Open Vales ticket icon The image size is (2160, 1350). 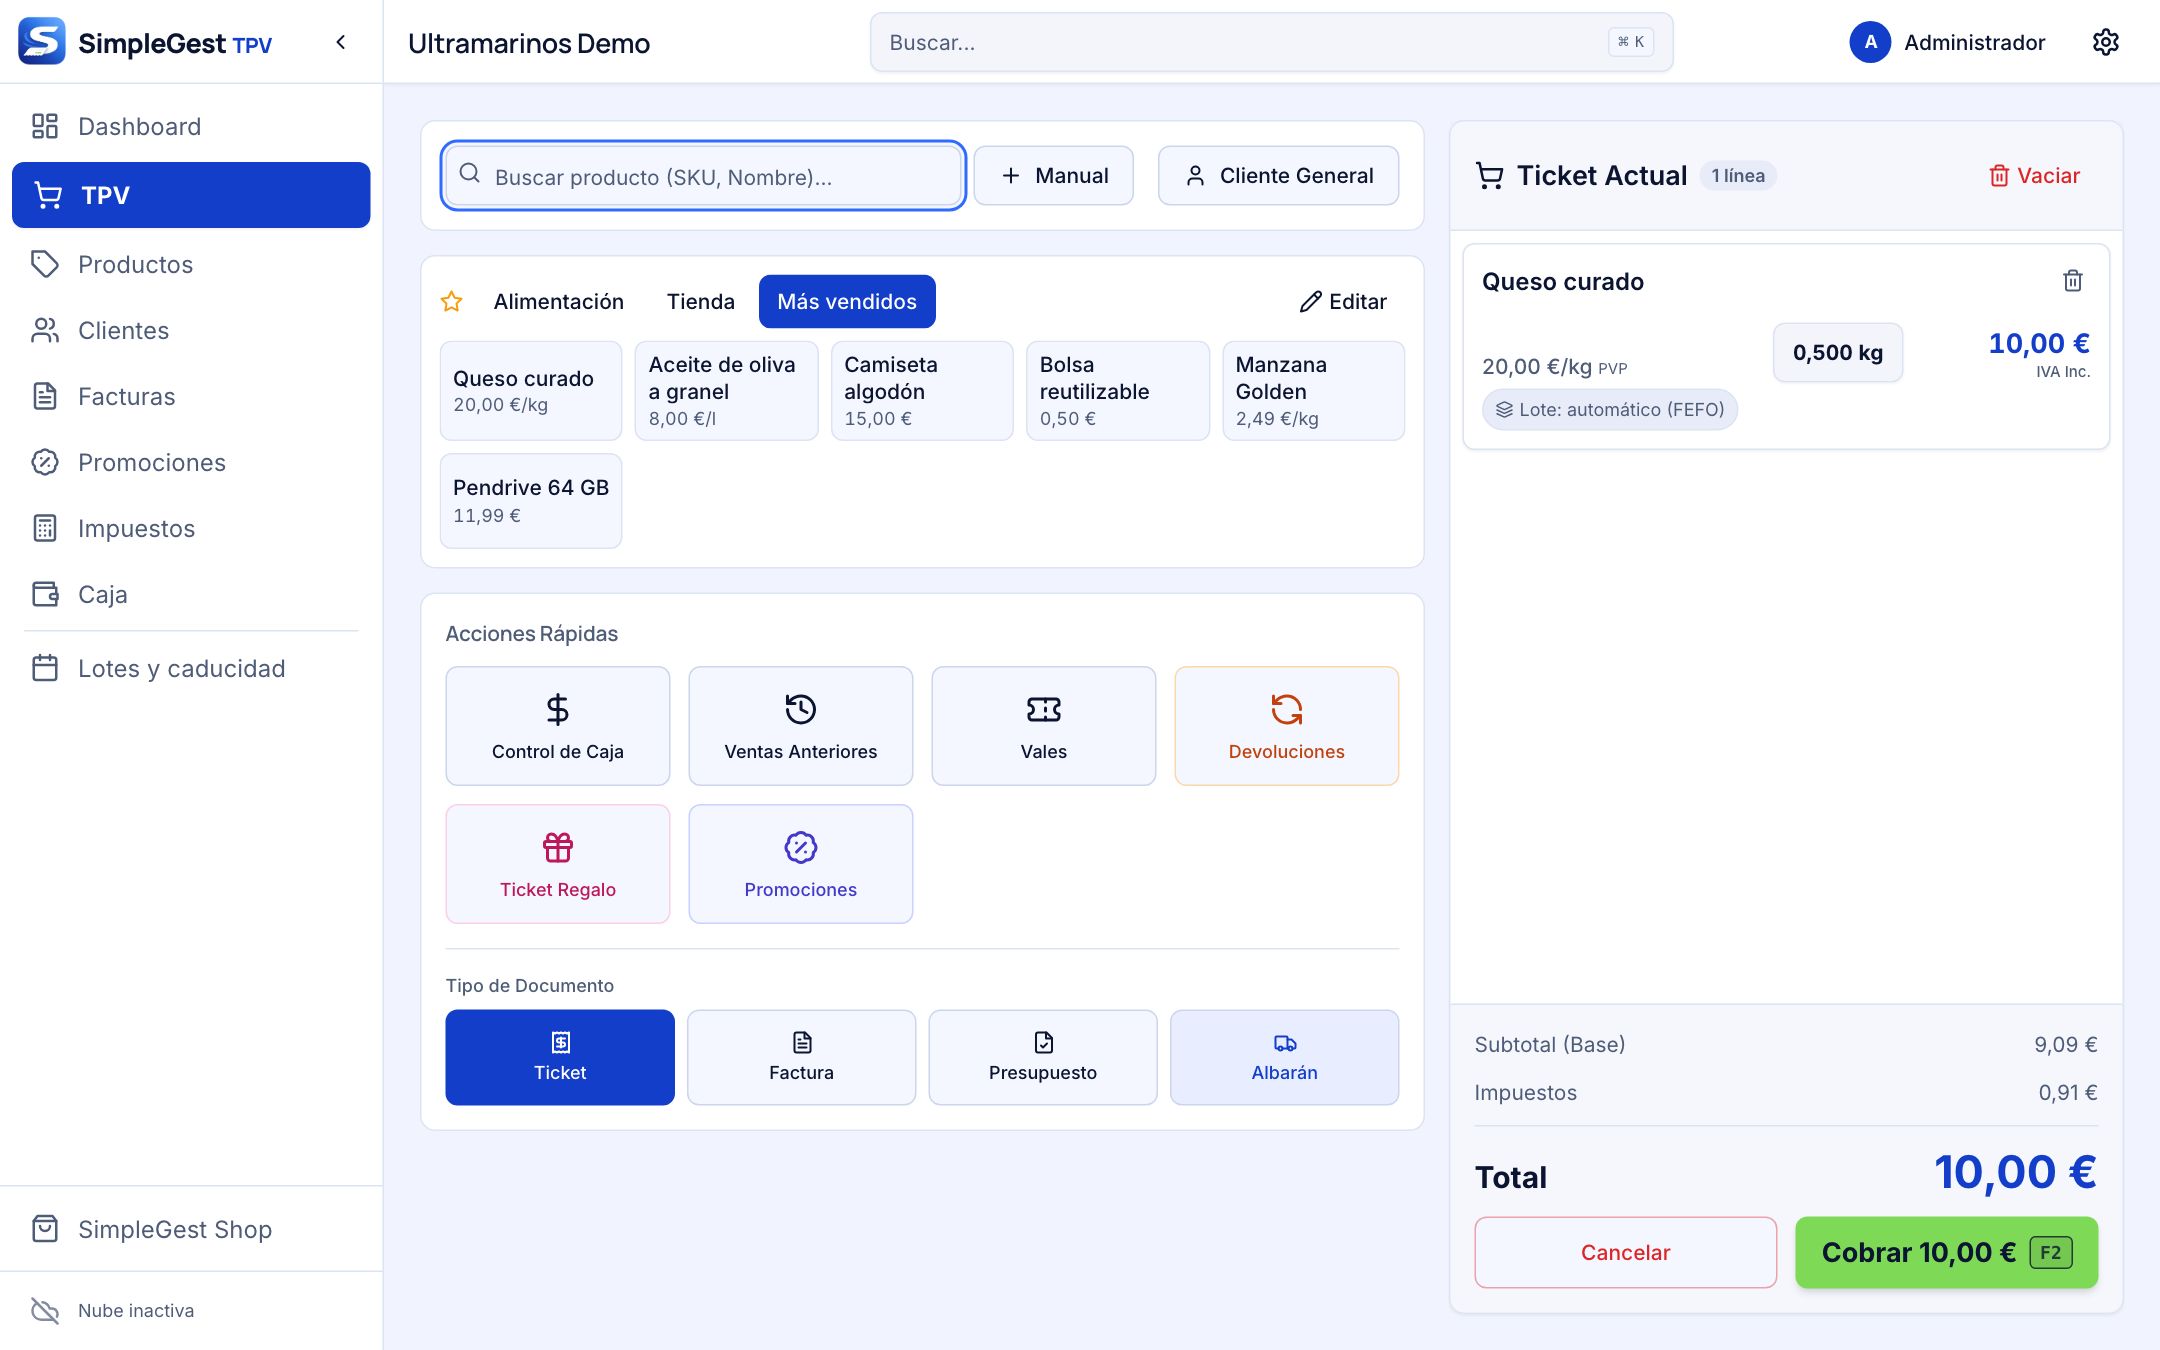pos(1043,726)
